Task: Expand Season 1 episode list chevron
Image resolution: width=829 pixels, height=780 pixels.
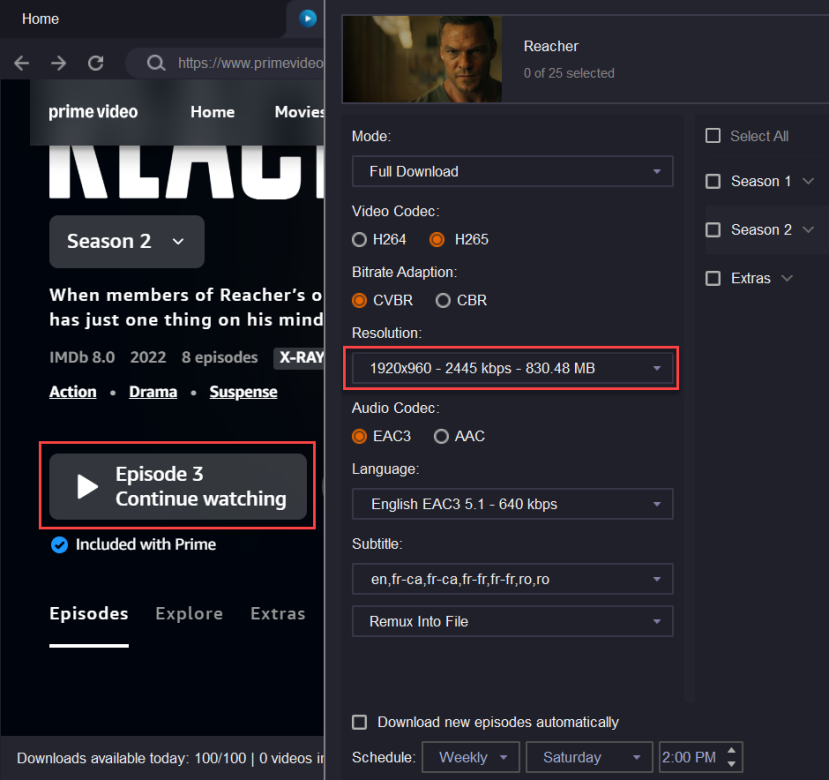Action: pos(808,181)
